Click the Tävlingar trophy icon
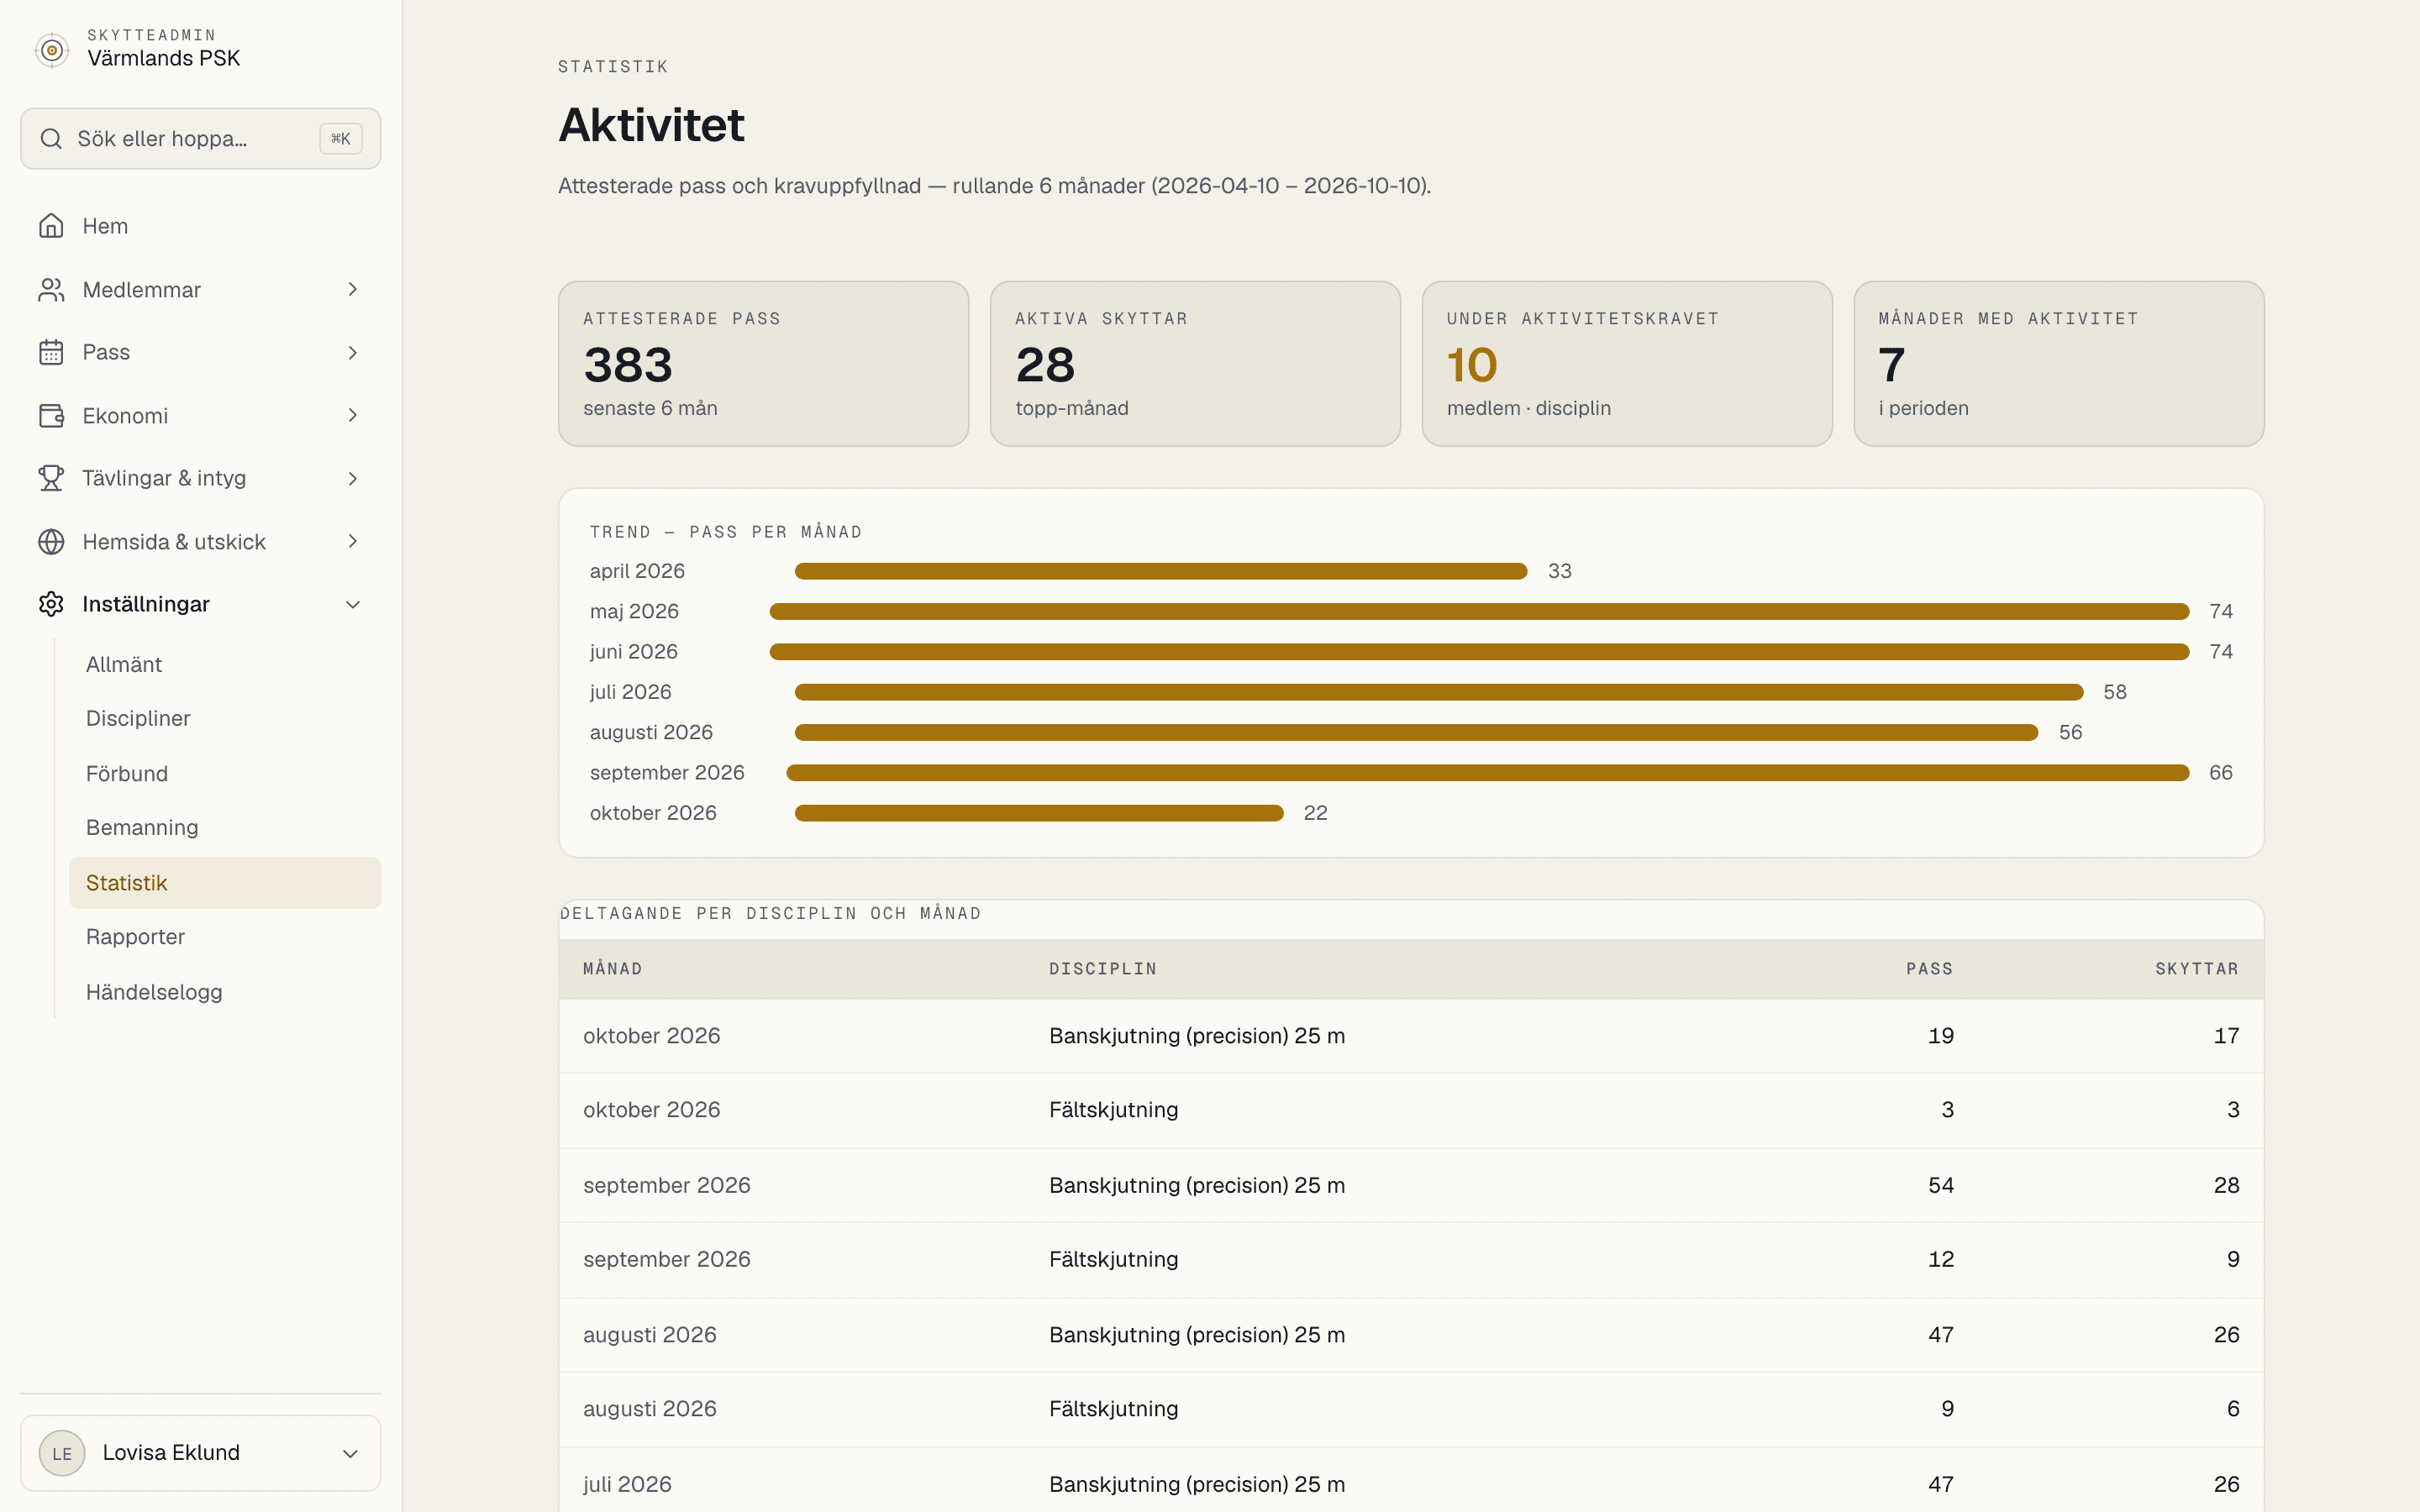The width and height of the screenshot is (2420, 1512). [x=51, y=478]
